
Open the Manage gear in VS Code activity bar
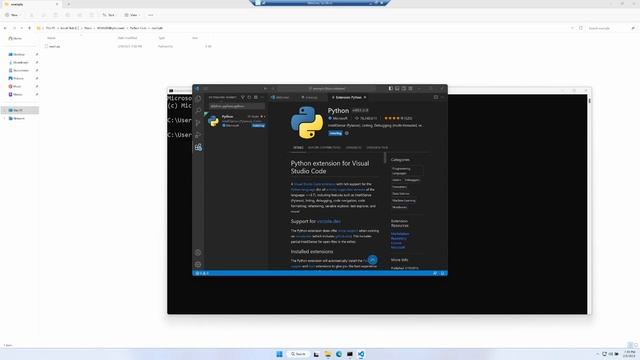coord(198,264)
